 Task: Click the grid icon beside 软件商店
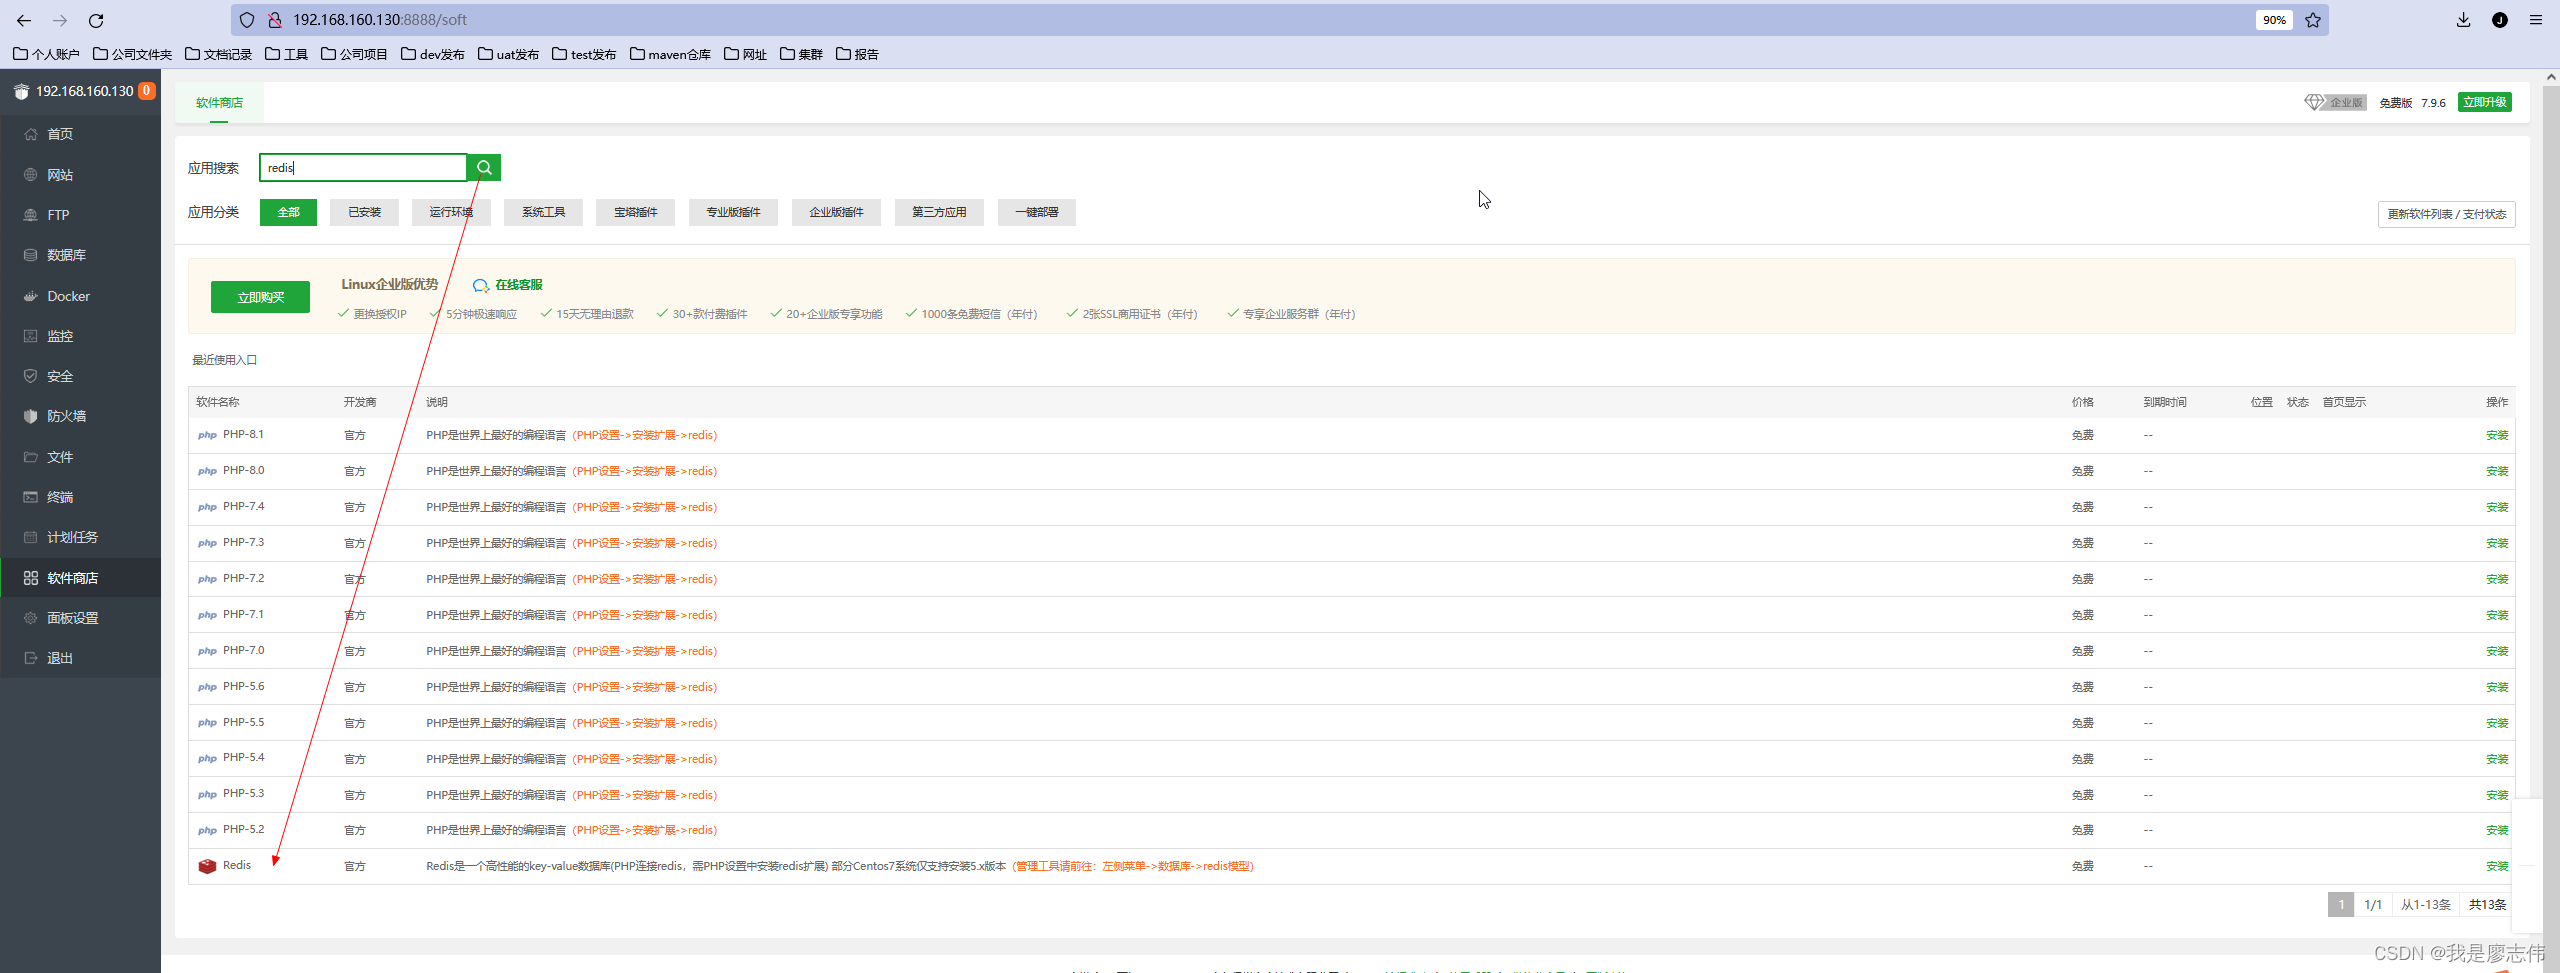tap(31, 578)
